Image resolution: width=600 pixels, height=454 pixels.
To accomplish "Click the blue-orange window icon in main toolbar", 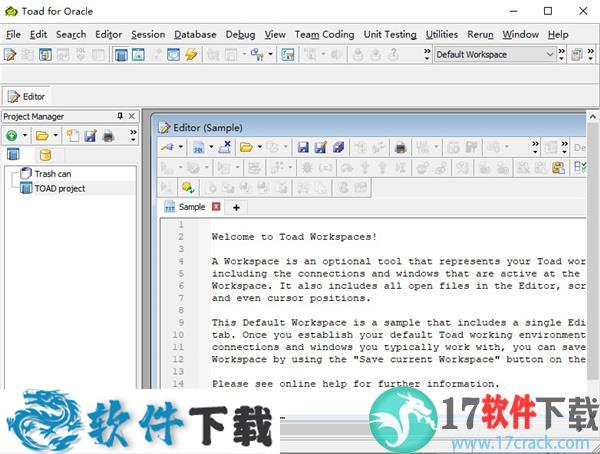I will coord(287,55).
